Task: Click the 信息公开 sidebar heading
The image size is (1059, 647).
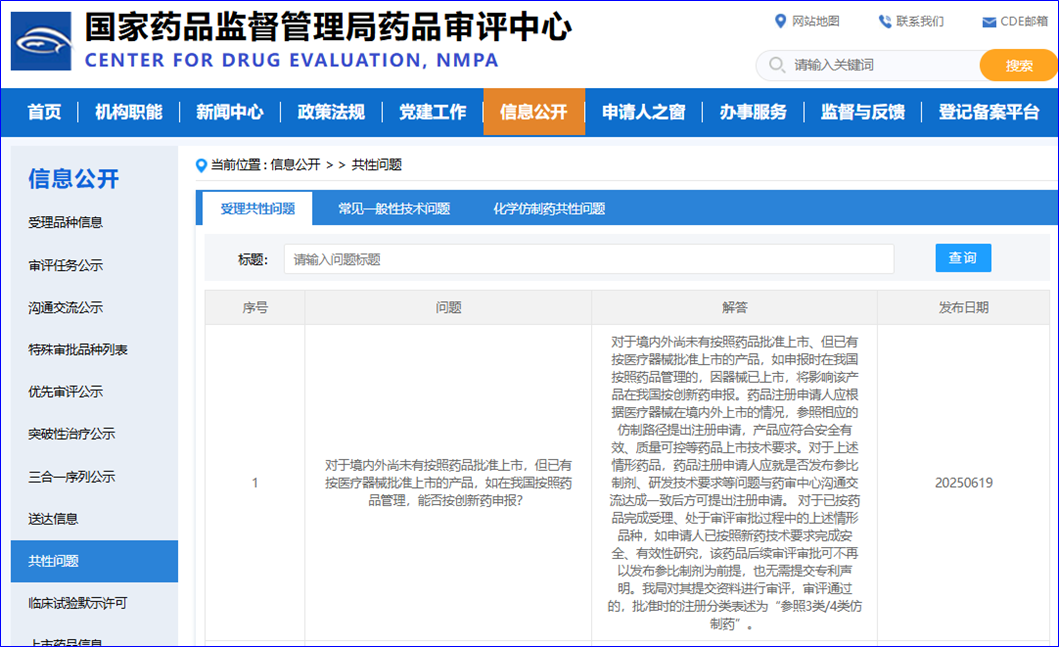Action: coord(74,179)
